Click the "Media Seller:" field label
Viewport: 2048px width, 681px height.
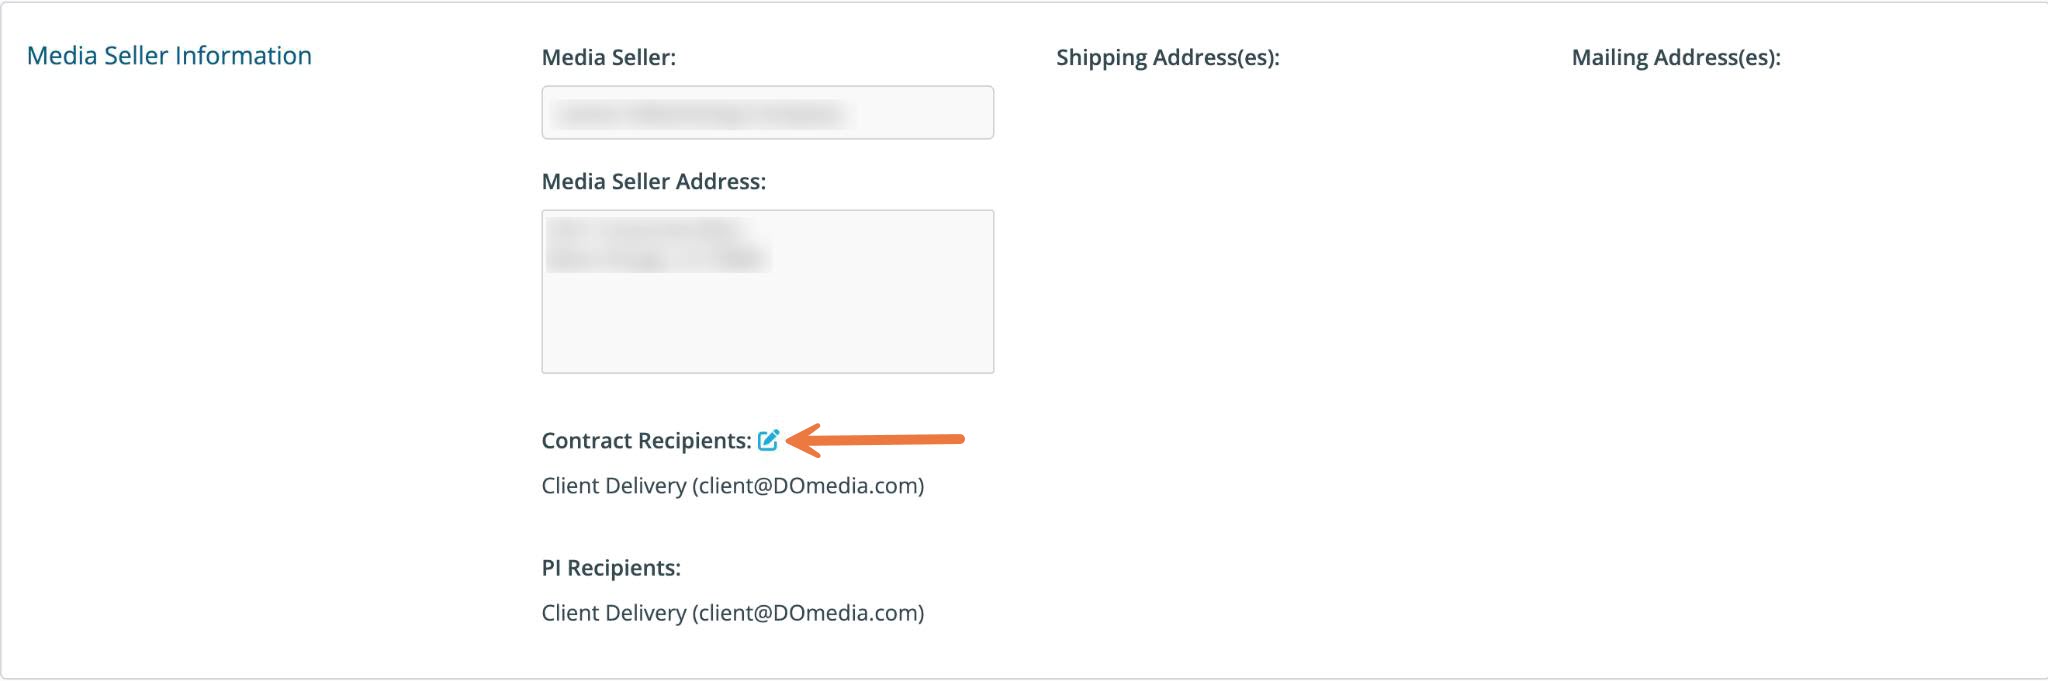tap(608, 58)
